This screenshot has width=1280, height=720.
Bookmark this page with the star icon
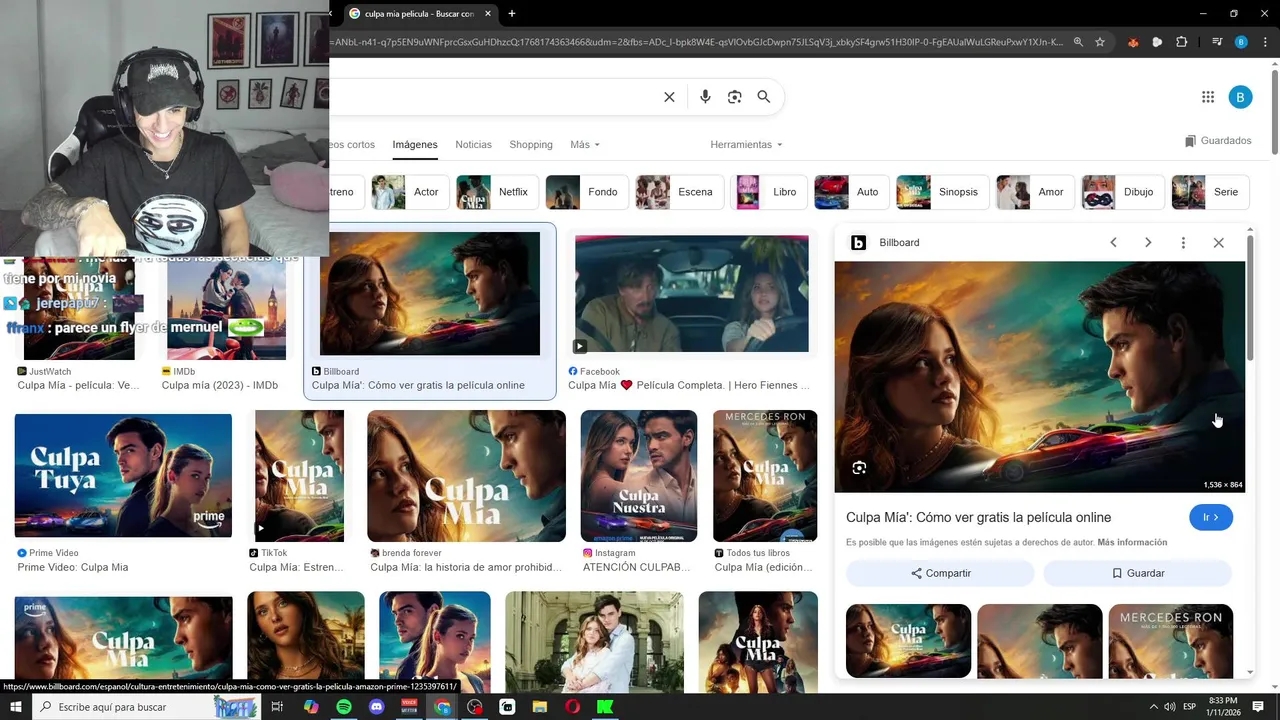(x=1100, y=42)
